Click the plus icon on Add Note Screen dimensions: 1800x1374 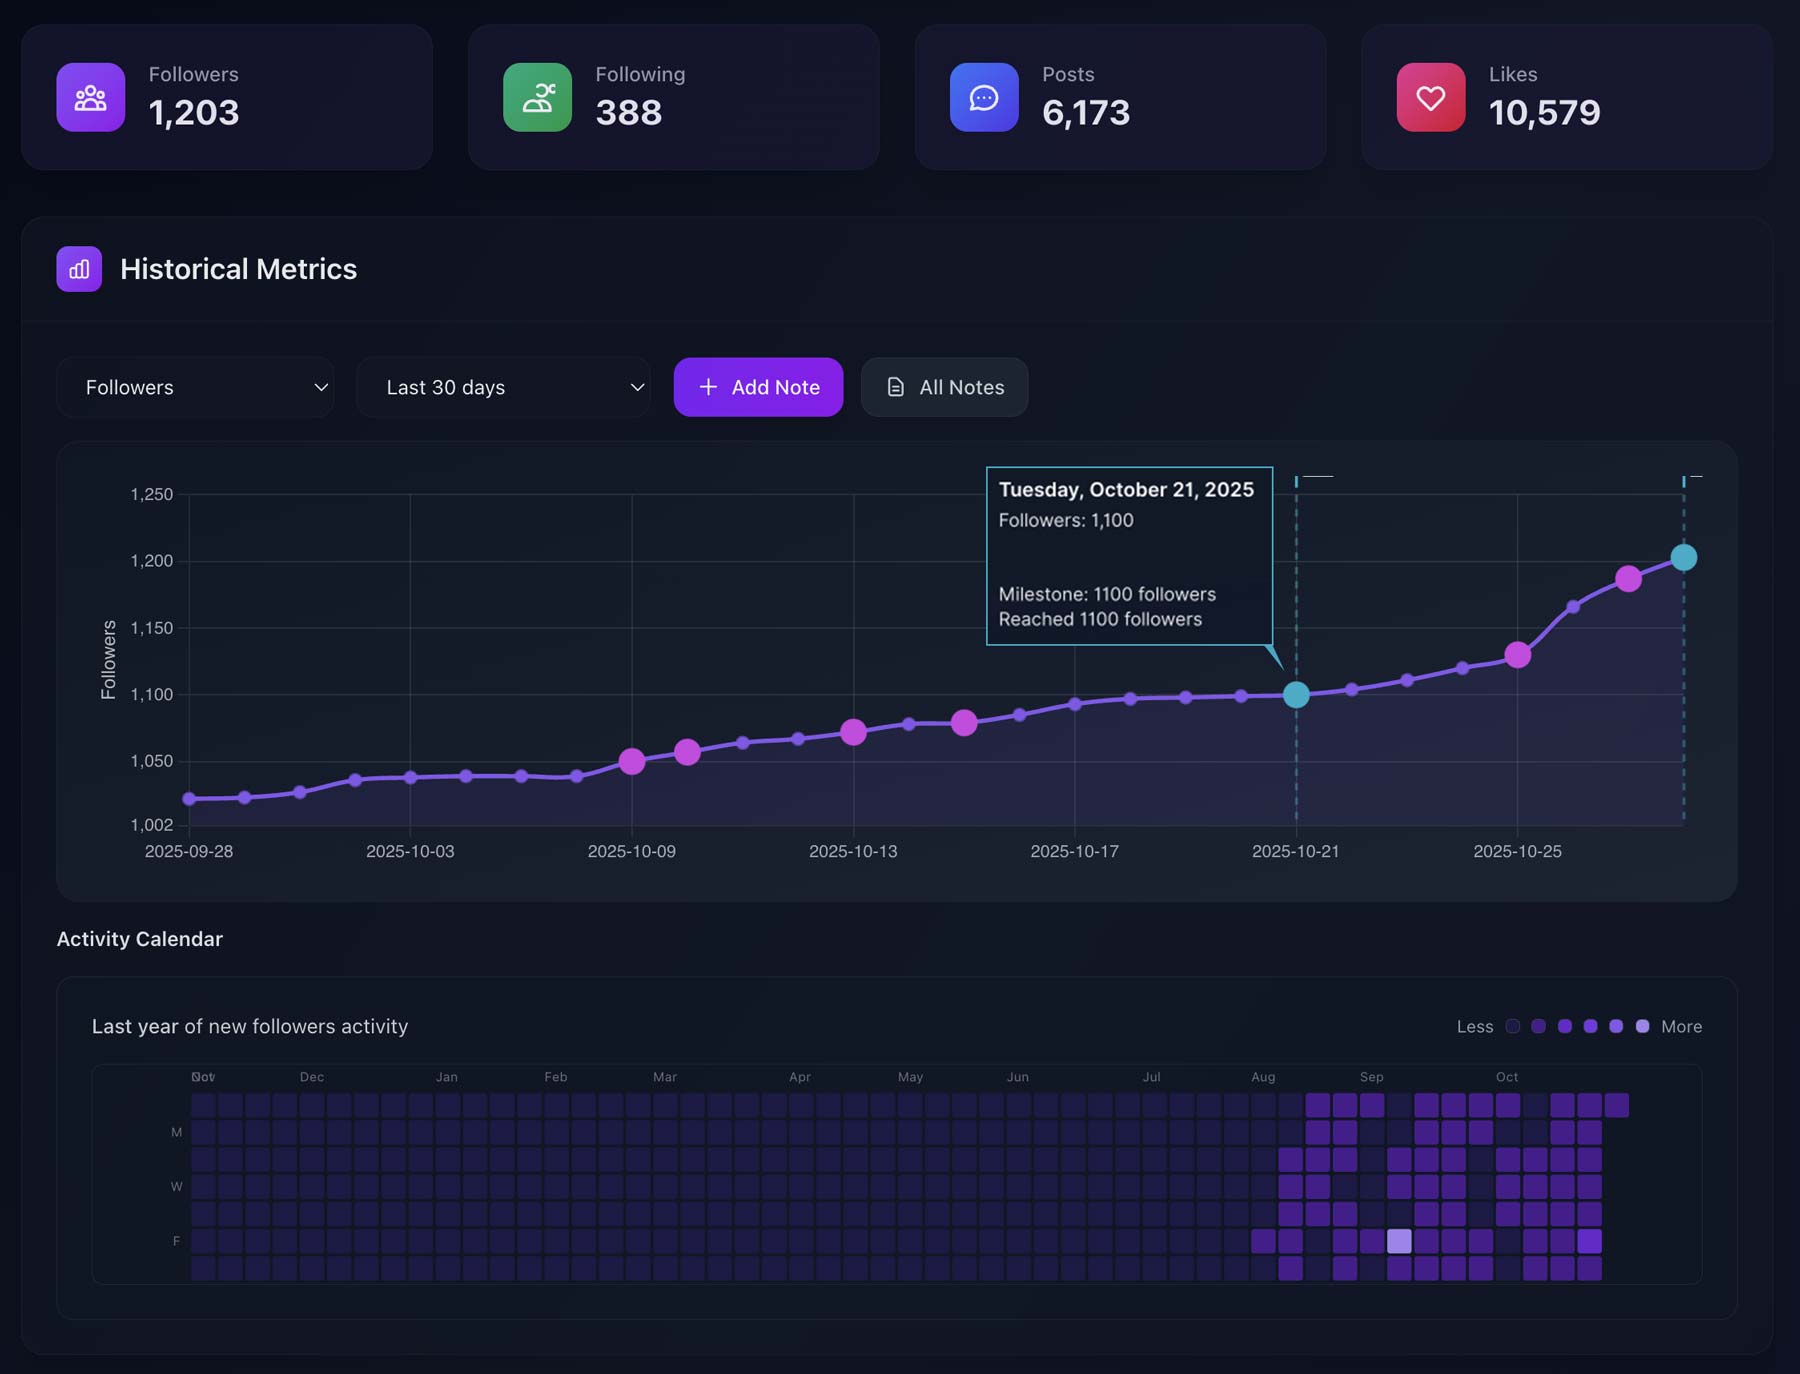[710, 387]
